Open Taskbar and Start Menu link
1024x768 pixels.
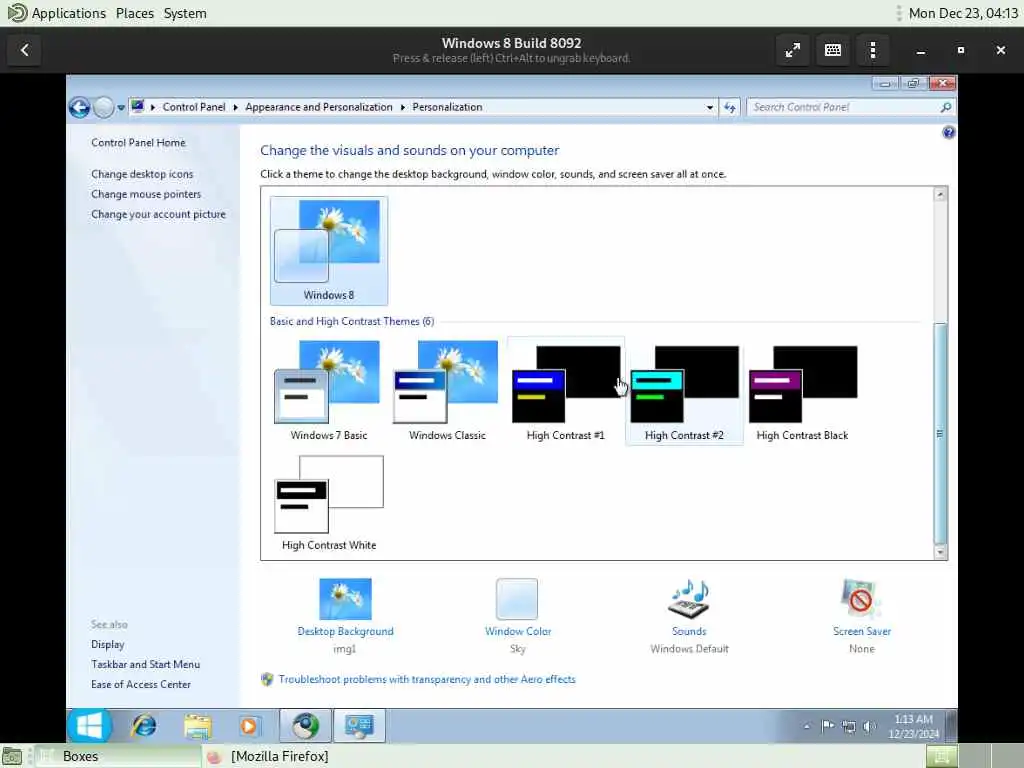(x=146, y=664)
